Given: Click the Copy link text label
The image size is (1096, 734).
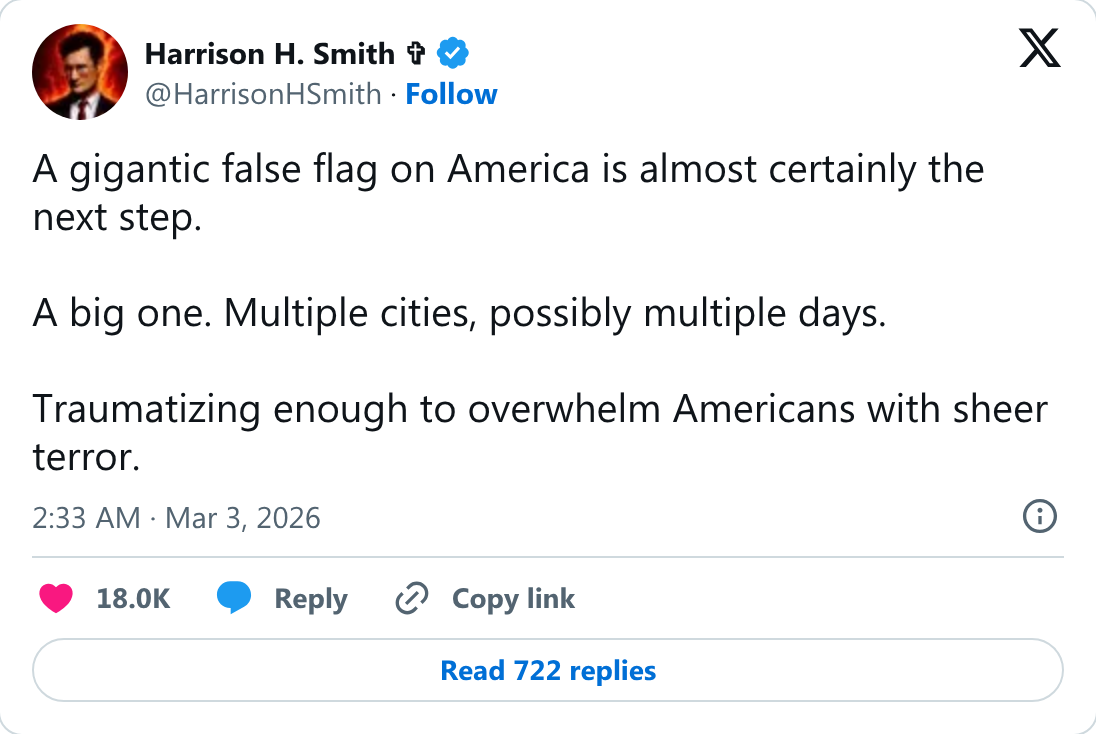Looking at the screenshot, I should [513, 600].
